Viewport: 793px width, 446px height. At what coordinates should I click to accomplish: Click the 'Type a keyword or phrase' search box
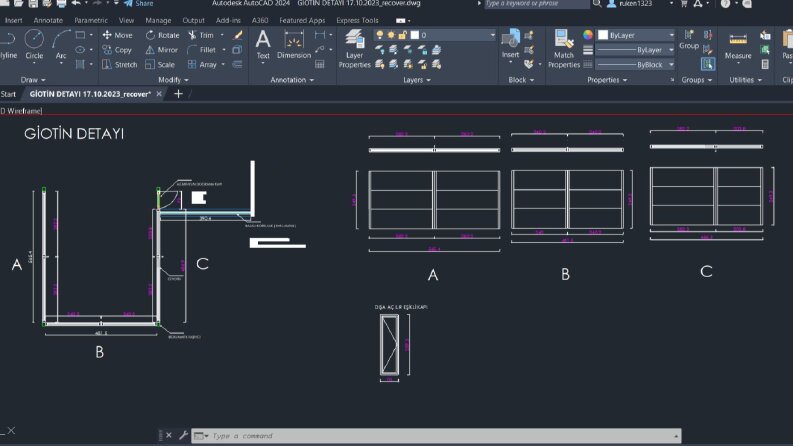[x=536, y=4]
